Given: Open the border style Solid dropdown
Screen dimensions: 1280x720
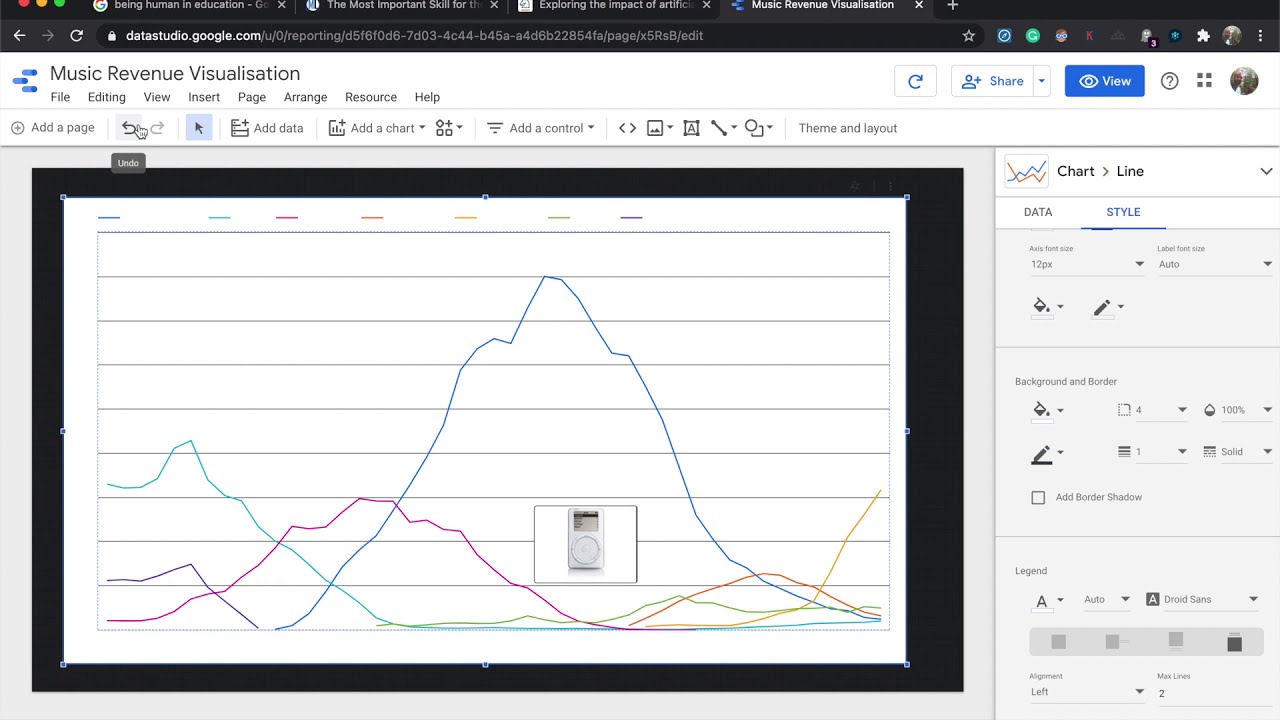Looking at the screenshot, I should (x=1238, y=452).
